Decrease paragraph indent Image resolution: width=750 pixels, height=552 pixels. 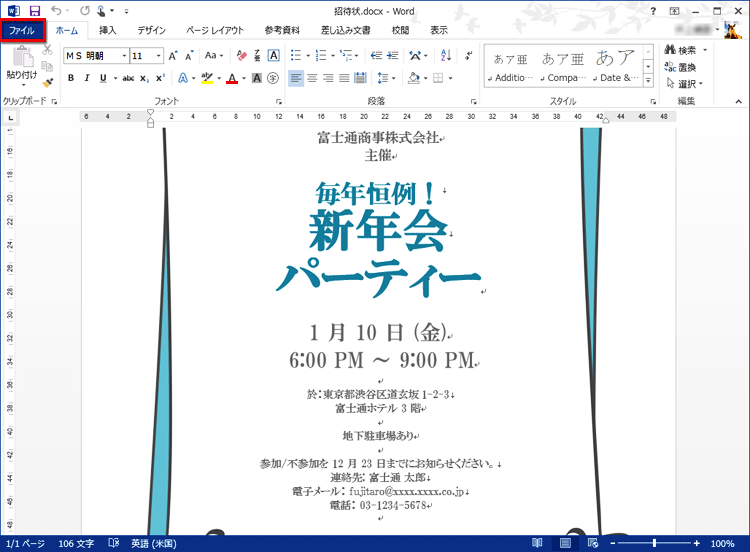click(376, 56)
